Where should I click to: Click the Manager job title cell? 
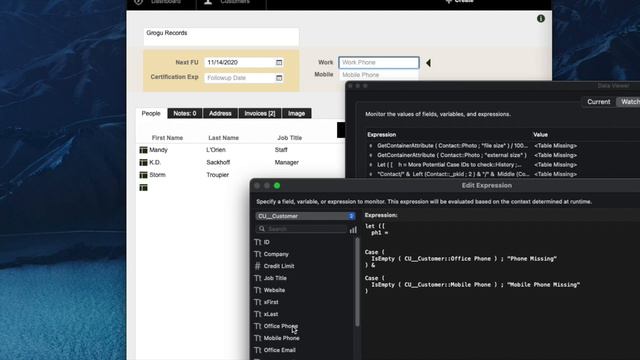click(x=287, y=162)
